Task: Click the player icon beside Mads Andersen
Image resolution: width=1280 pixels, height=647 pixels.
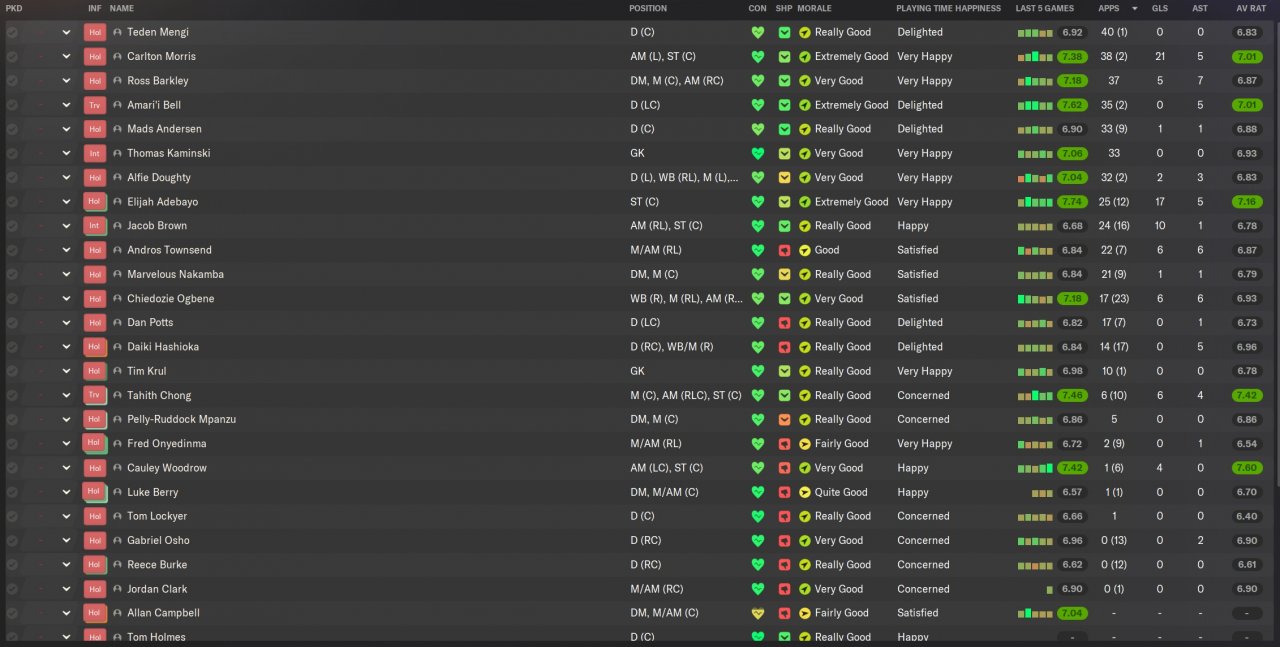Action: click(x=117, y=129)
